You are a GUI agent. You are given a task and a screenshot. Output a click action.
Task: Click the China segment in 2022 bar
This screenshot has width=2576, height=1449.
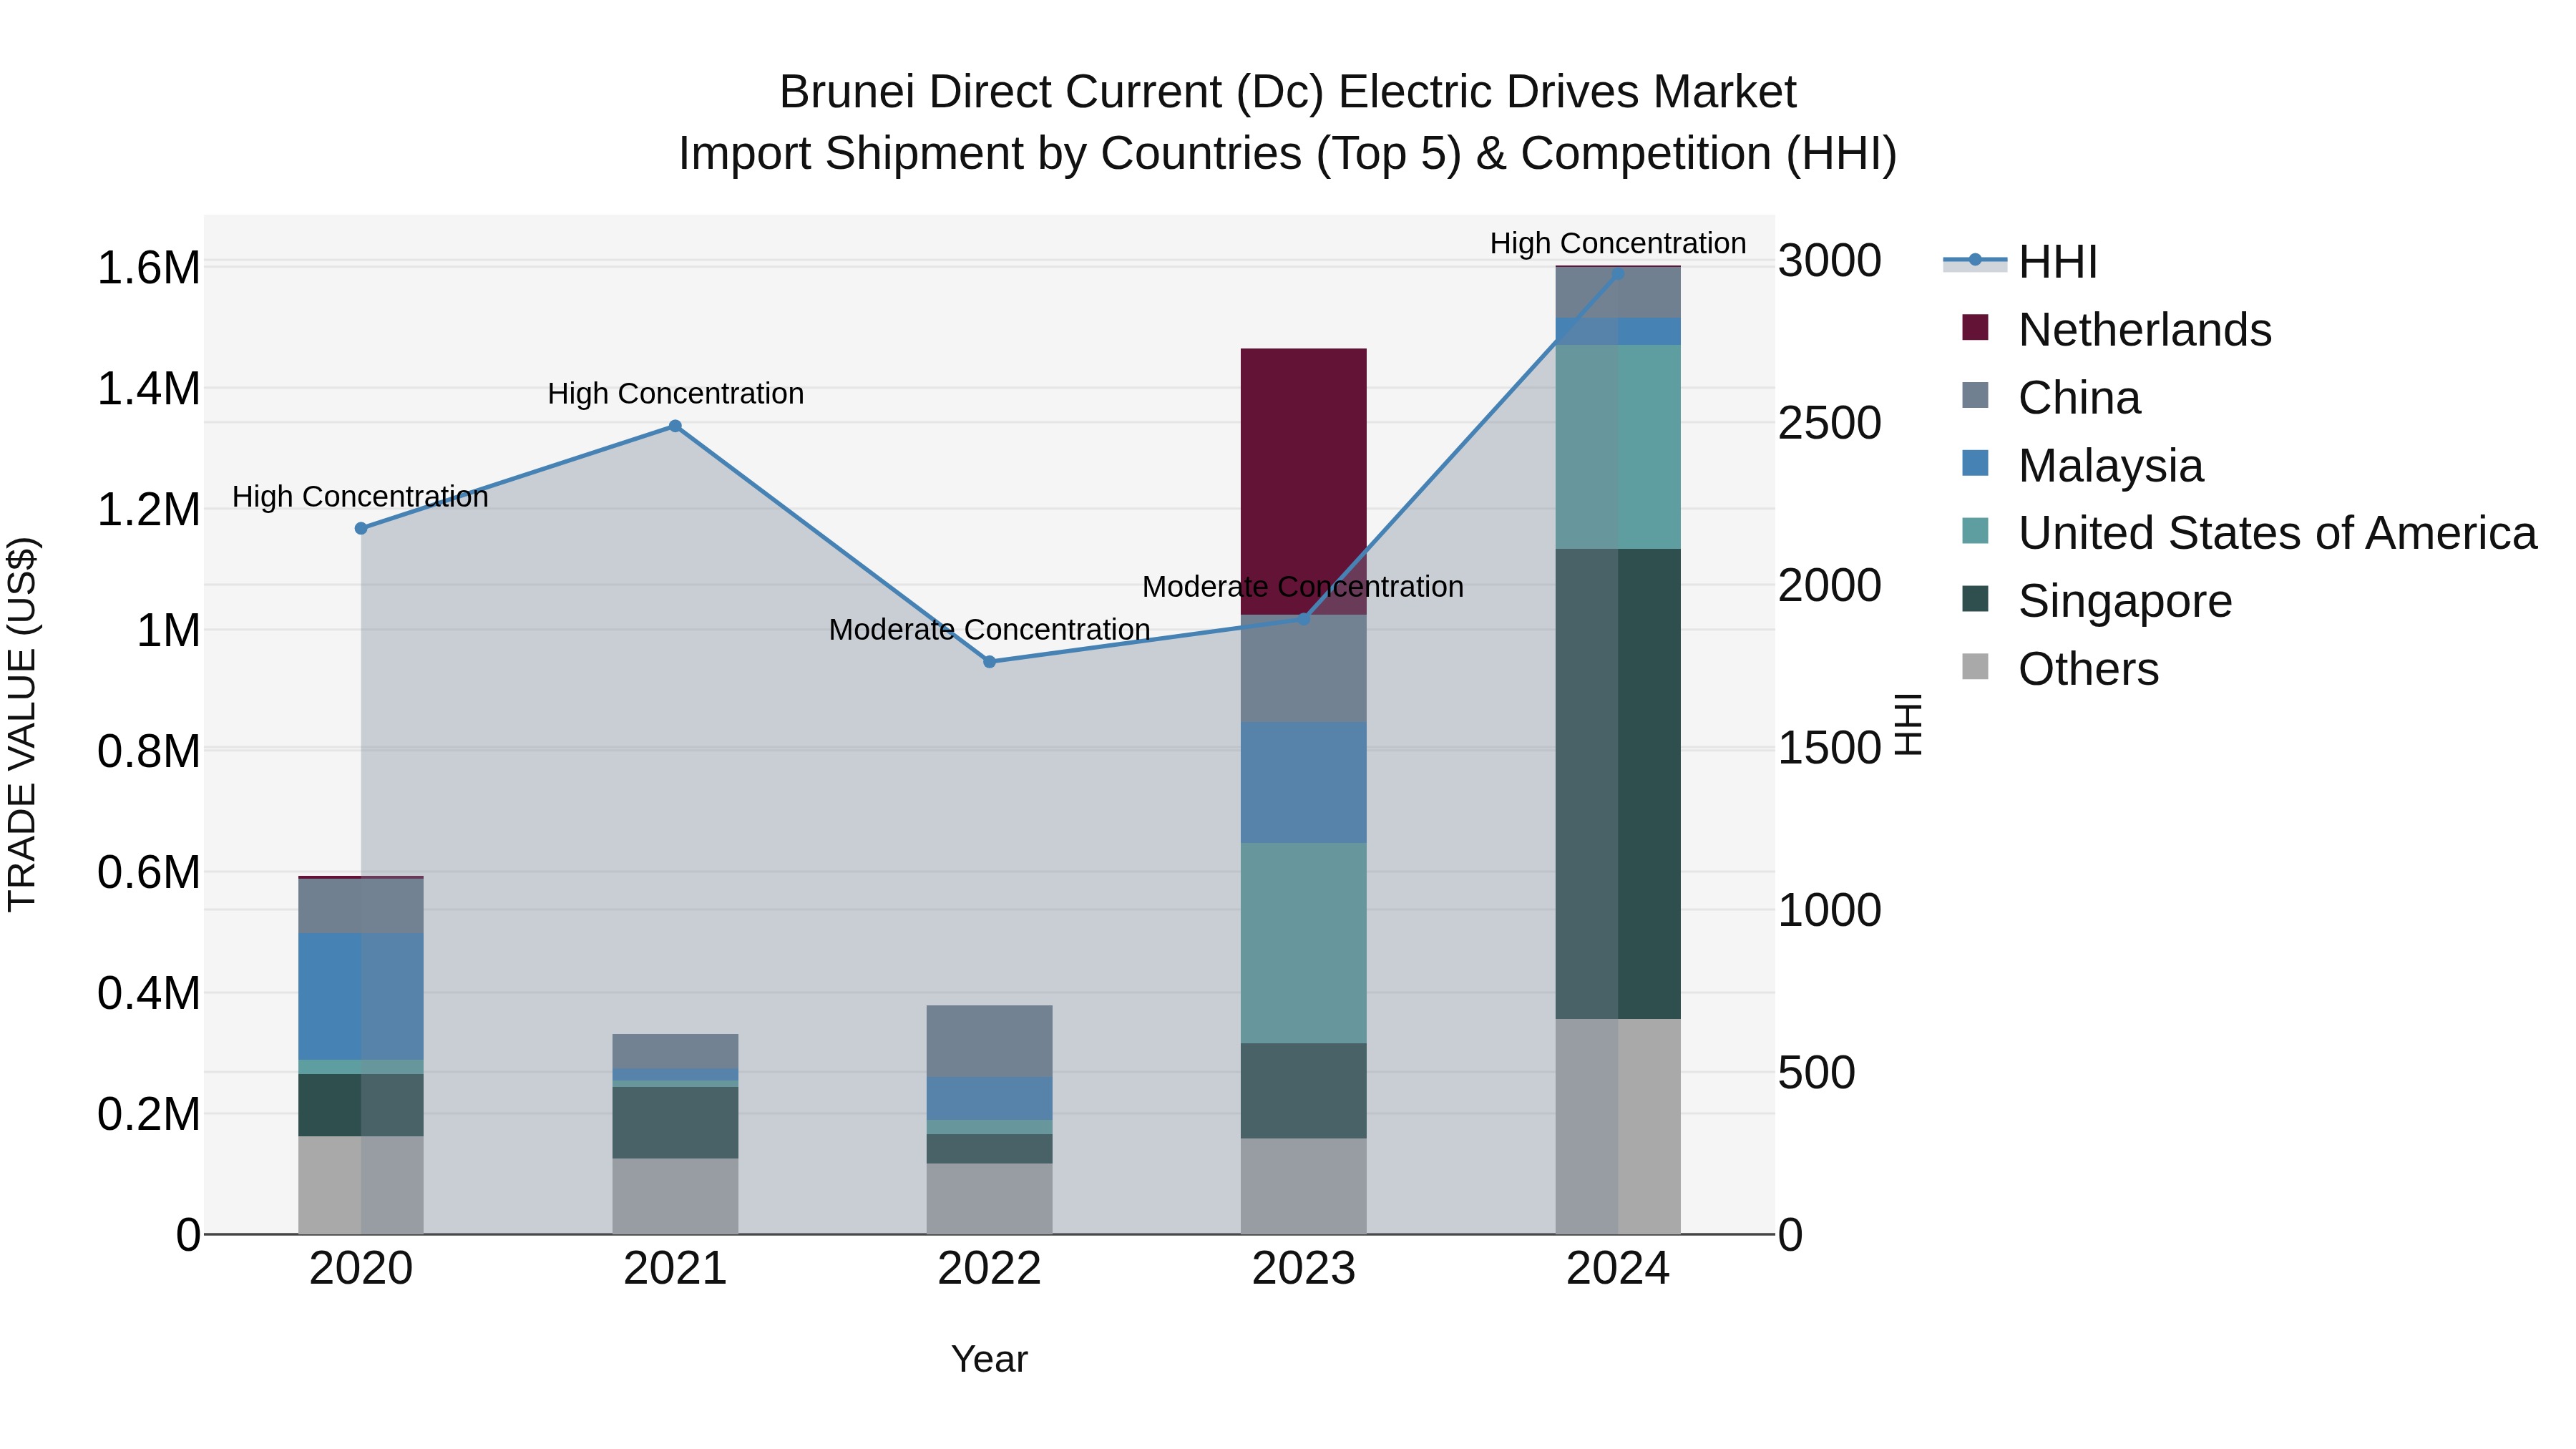[989, 1041]
